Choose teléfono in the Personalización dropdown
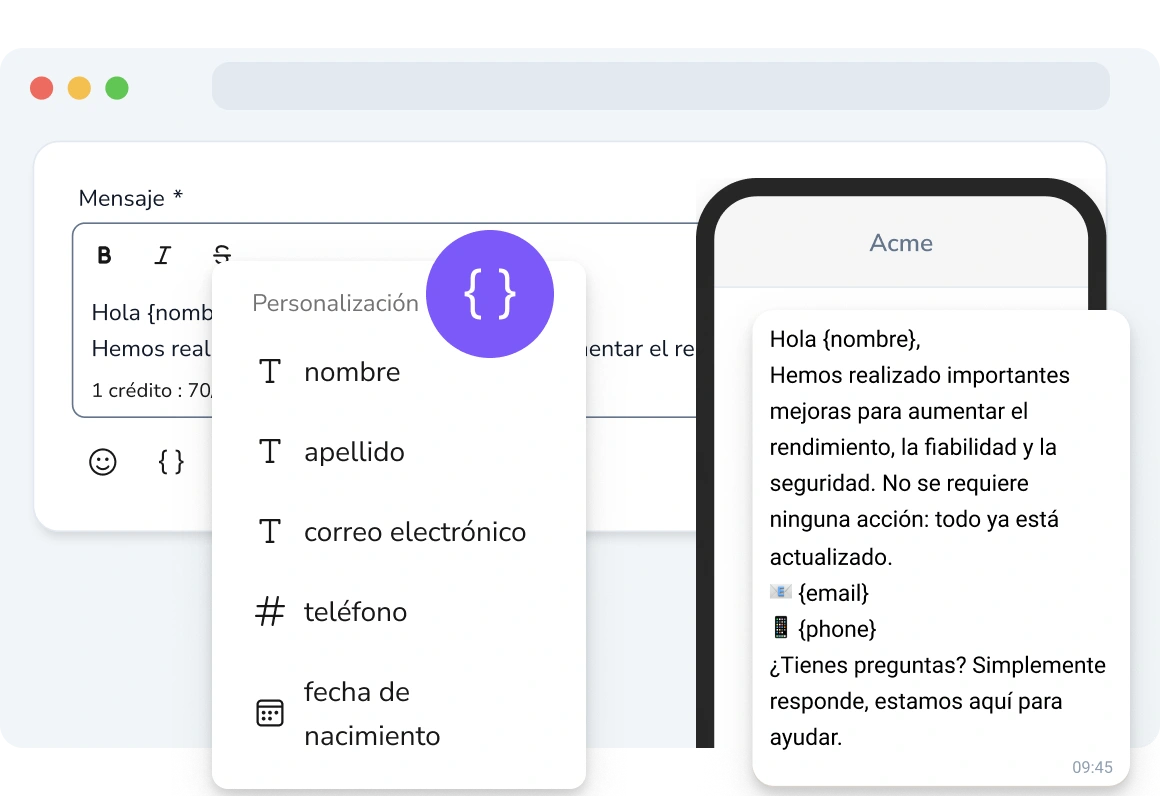The width and height of the screenshot is (1160, 796). [x=355, y=612]
